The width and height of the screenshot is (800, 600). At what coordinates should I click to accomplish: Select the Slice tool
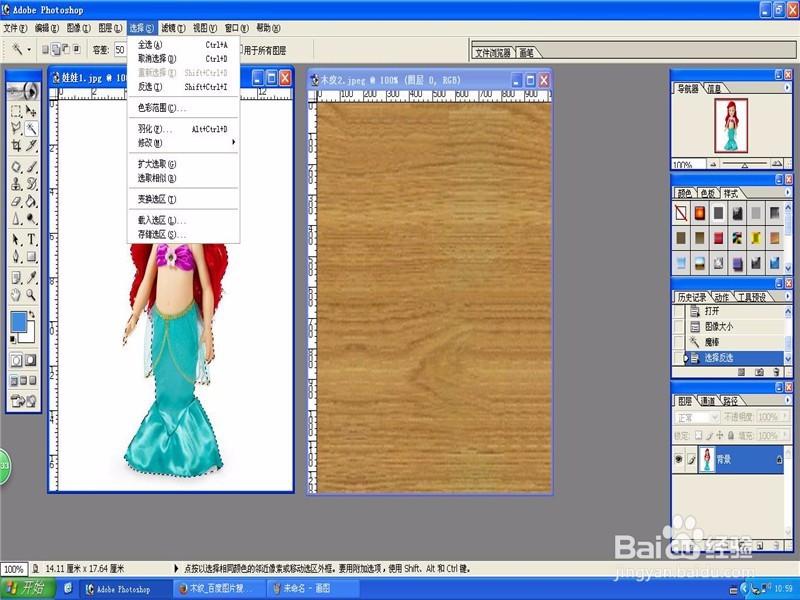pos(31,146)
